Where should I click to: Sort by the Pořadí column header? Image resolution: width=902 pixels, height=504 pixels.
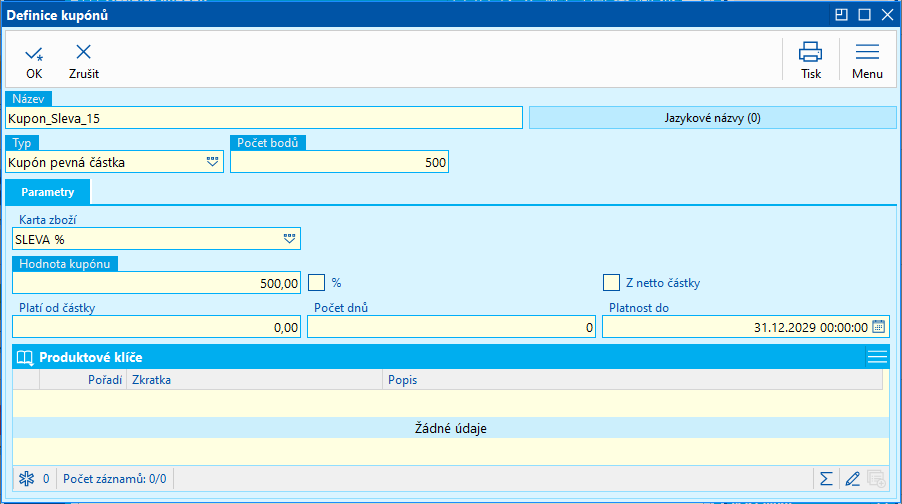coord(83,380)
